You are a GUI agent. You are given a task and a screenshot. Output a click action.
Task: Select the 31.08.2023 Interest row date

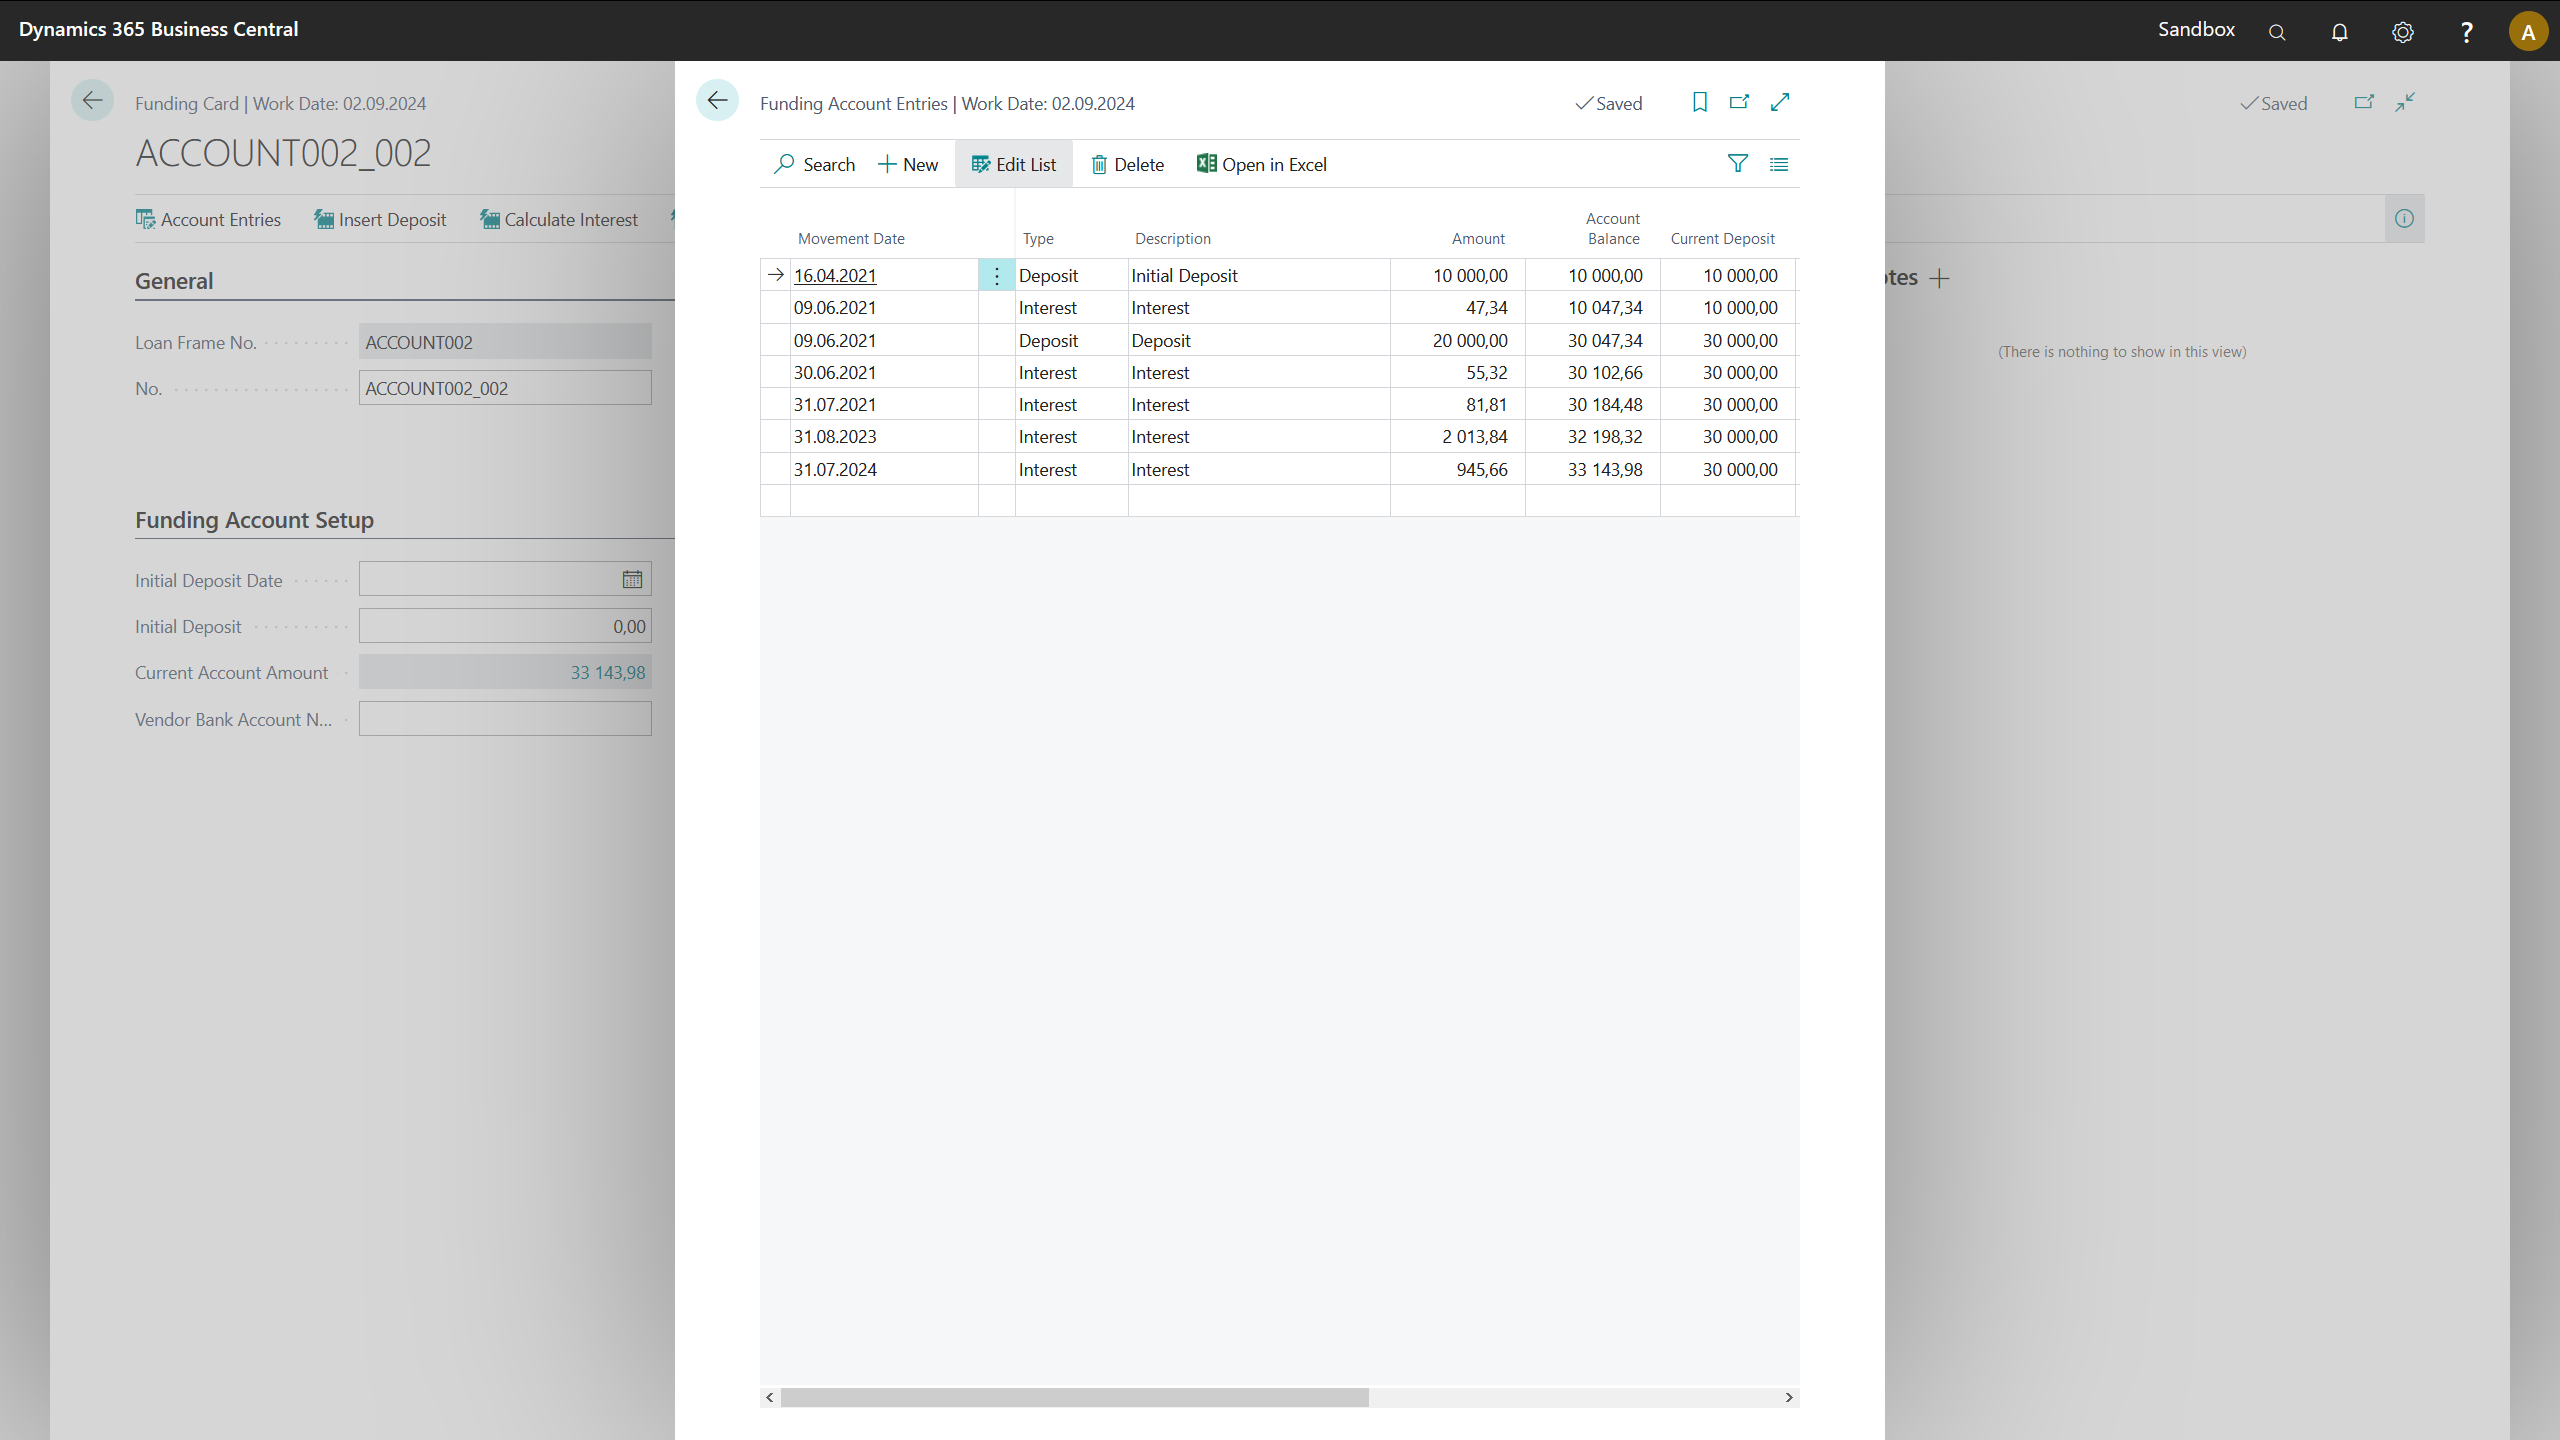point(884,436)
